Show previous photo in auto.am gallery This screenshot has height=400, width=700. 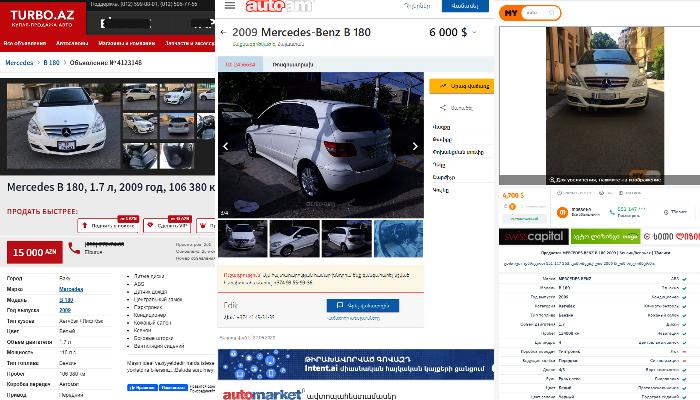(226, 146)
